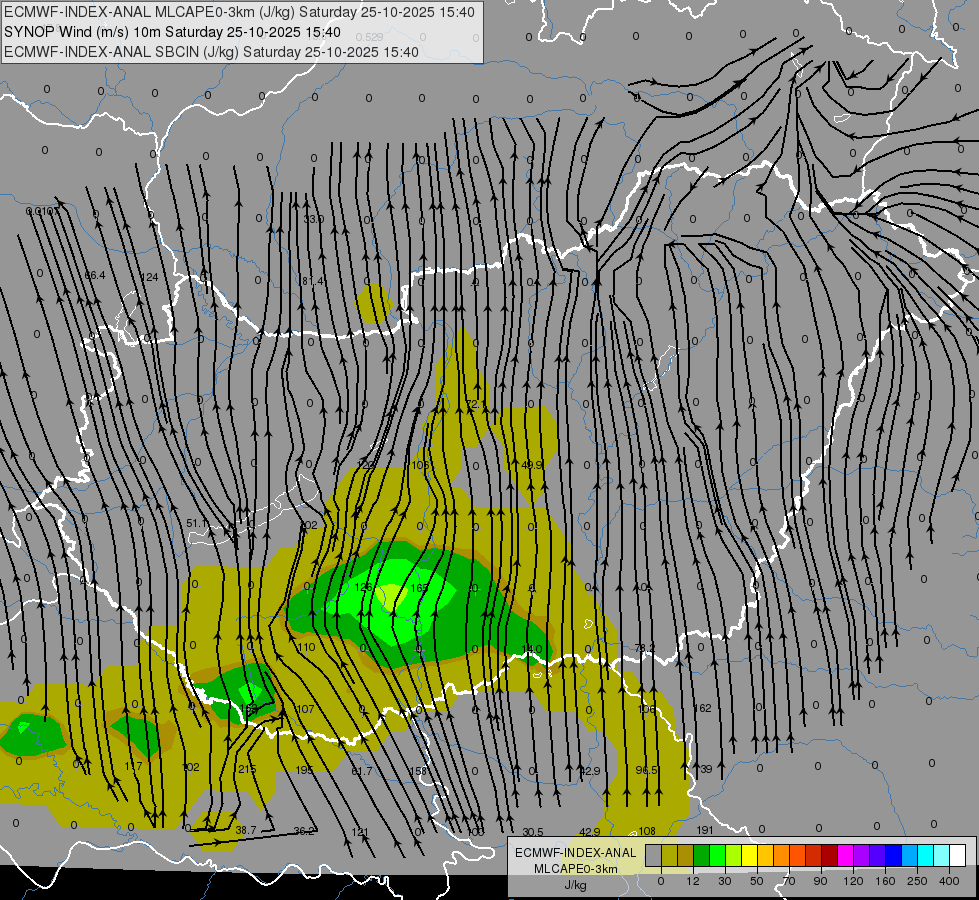Click the '39' value on the map
Screen dimensions: 979x900
pos(706,769)
